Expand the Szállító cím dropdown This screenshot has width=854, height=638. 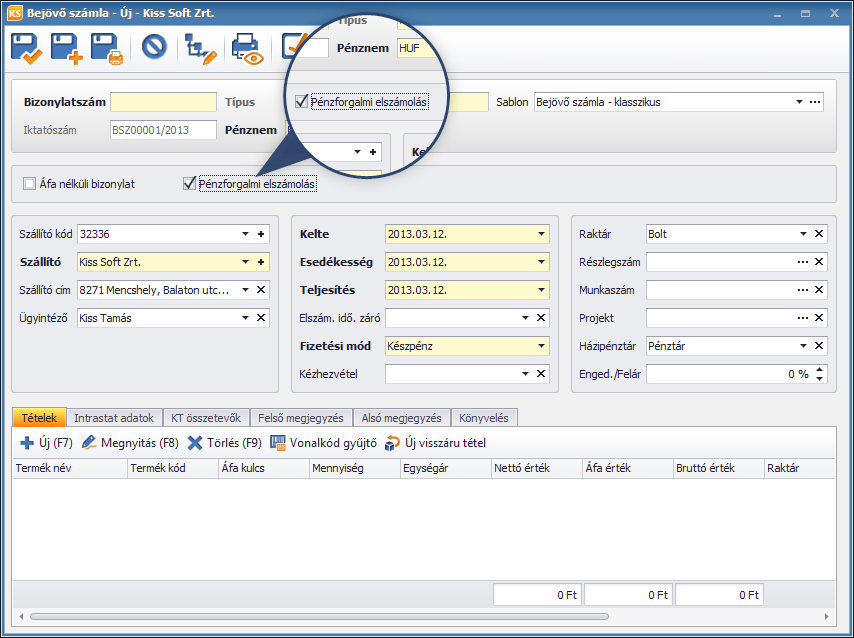246,290
